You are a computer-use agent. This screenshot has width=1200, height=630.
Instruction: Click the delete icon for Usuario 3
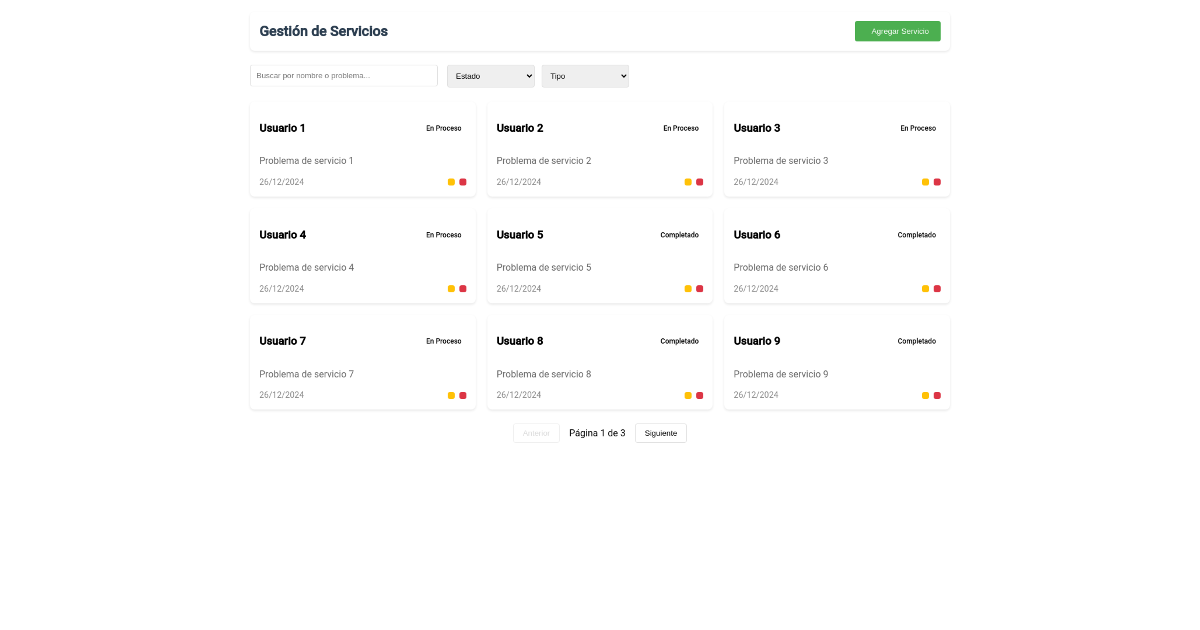(x=936, y=181)
